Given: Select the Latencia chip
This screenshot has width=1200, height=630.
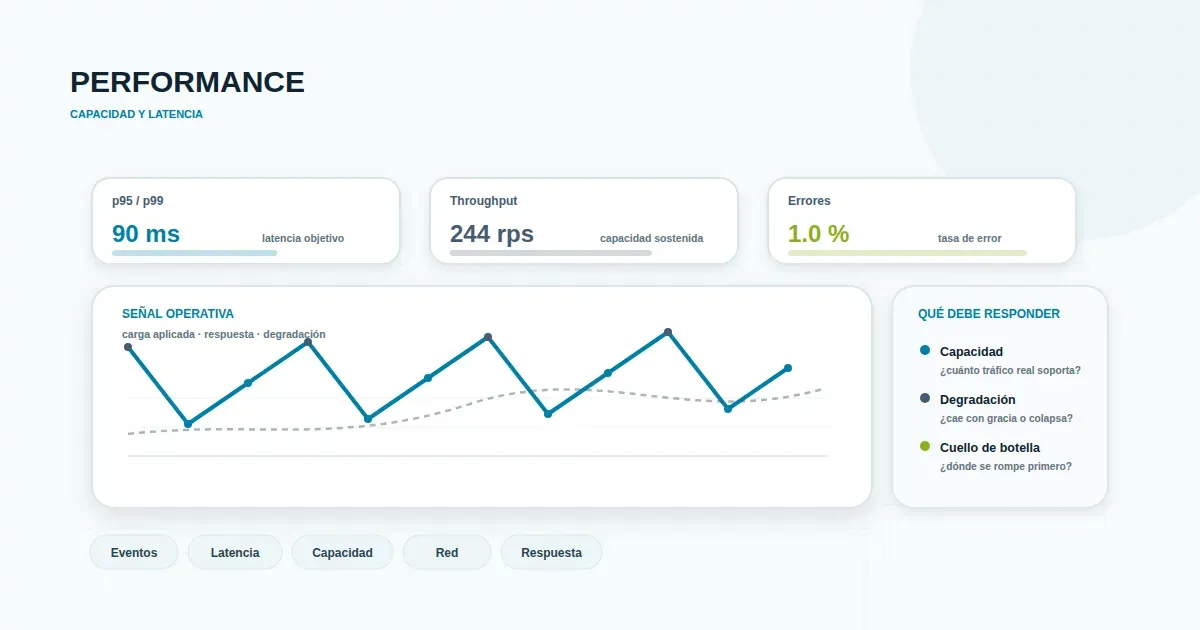Looking at the screenshot, I should [235, 552].
